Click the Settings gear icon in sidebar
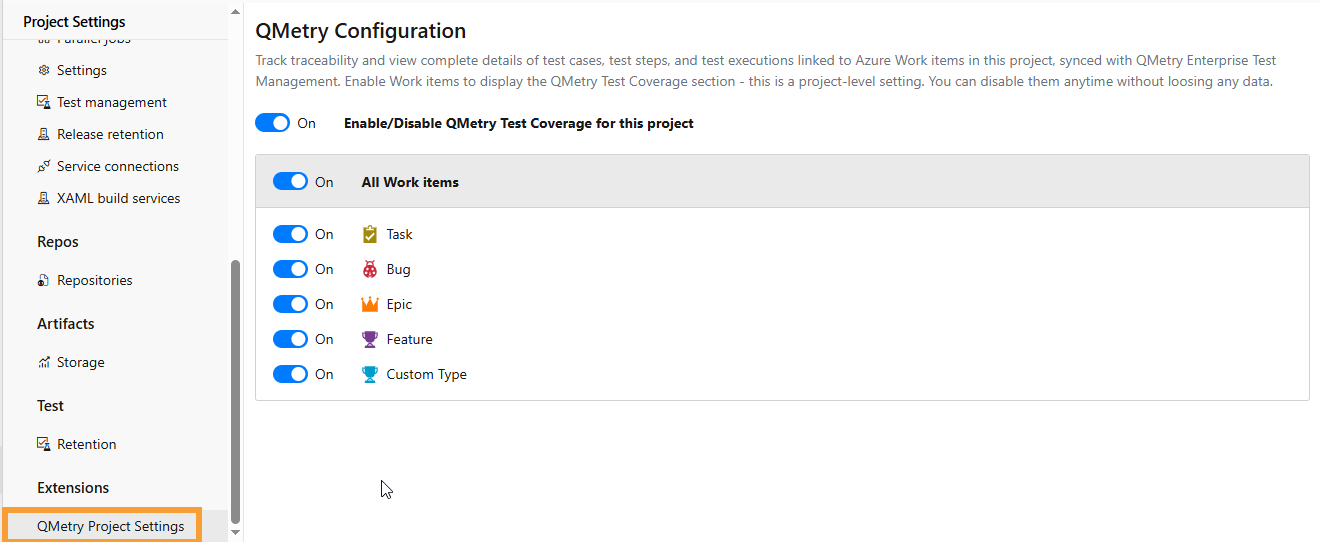Viewport: 1320px width, 542px height. coord(43,70)
